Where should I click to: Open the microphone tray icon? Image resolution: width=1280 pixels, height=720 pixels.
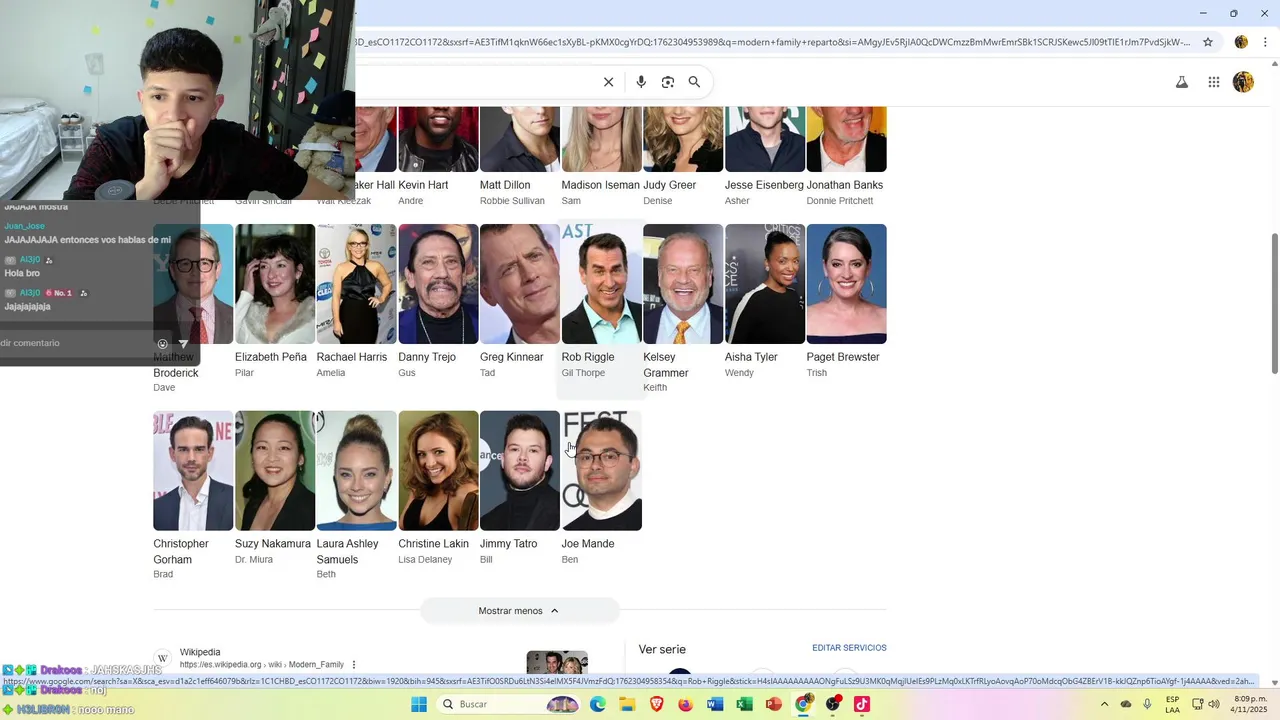click(1147, 704)
